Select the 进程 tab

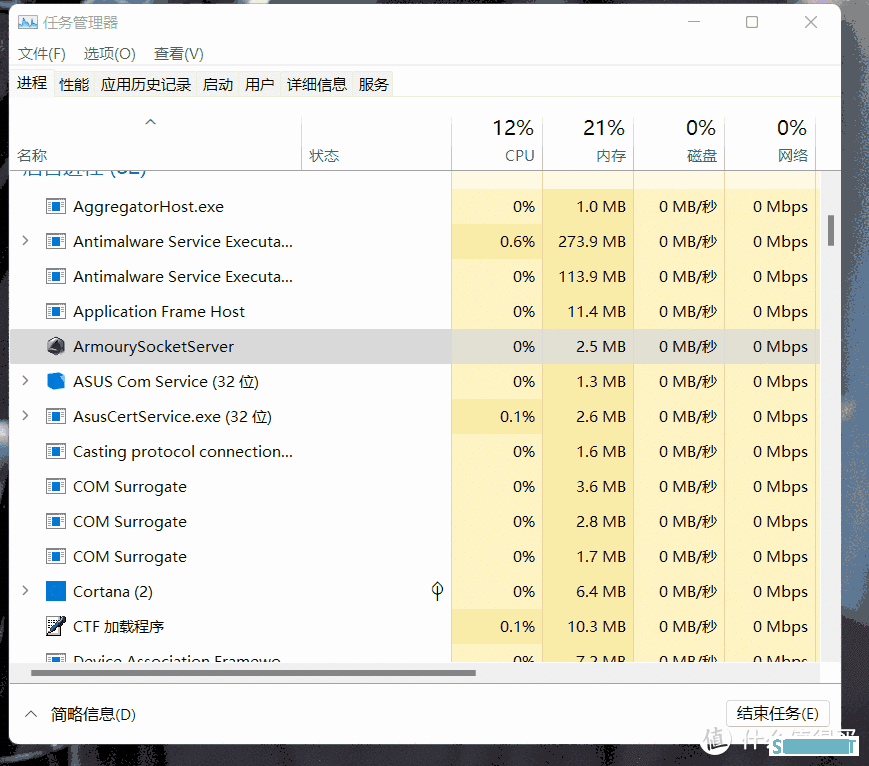32,83
